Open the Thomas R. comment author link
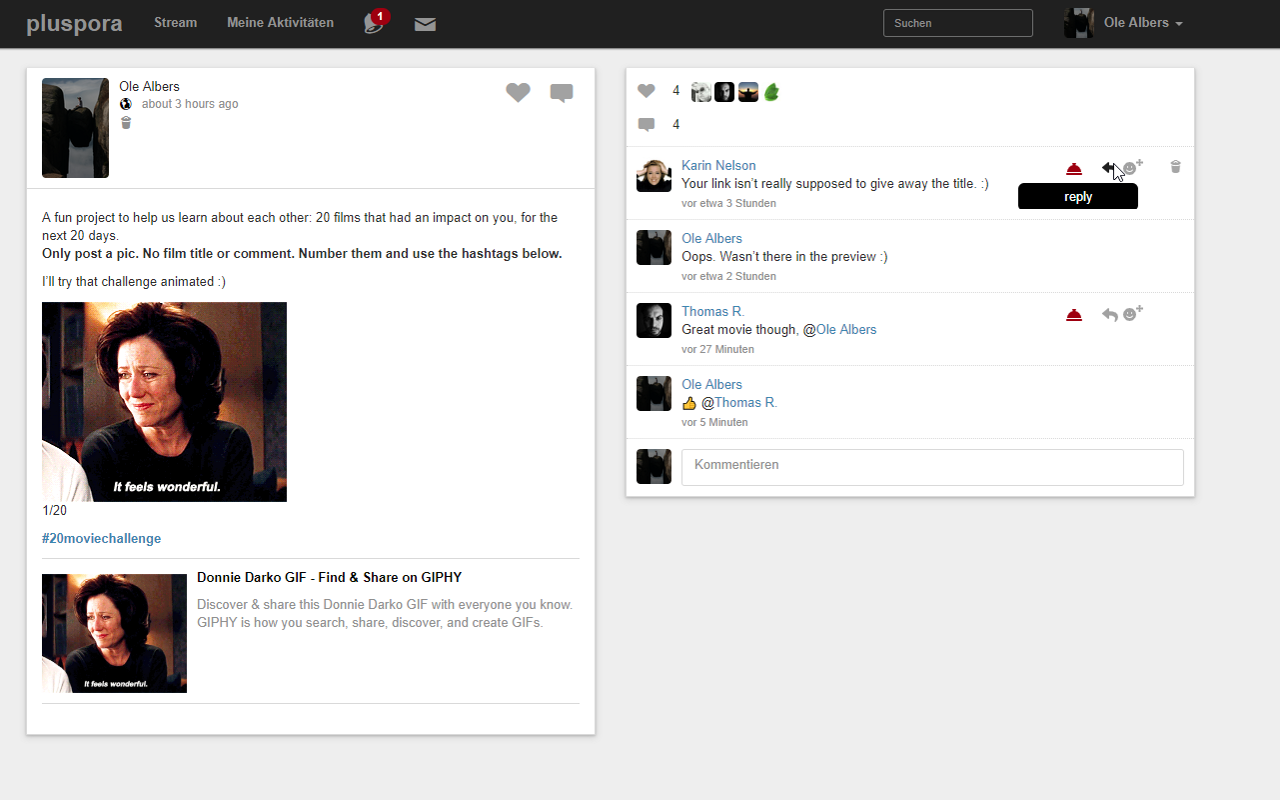1280x800 pixels. (x=713, y=312)
